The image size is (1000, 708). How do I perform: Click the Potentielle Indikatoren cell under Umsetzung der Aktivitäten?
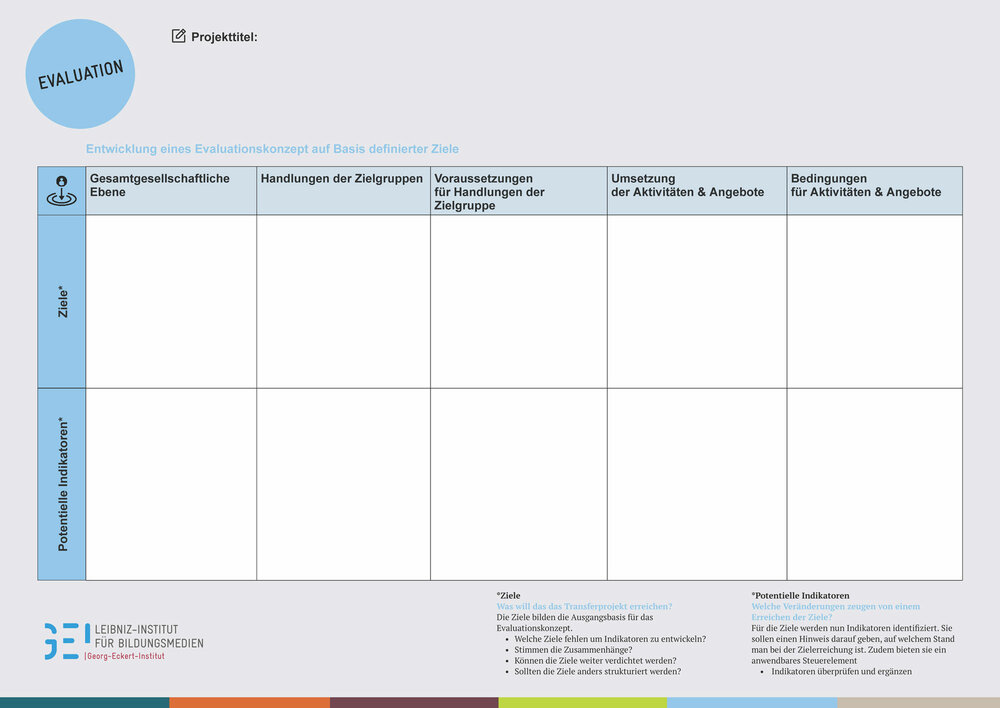[696, 484]
